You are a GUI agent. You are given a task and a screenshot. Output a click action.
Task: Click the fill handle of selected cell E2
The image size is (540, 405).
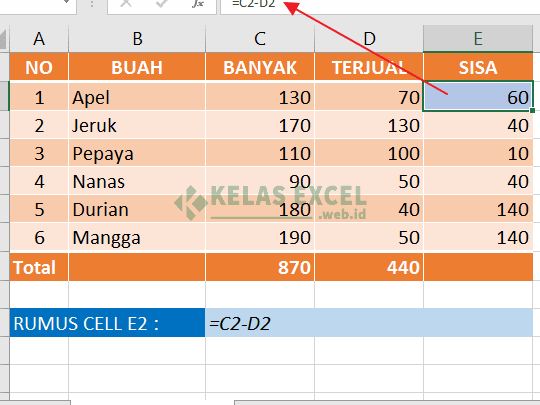(532, 111)
